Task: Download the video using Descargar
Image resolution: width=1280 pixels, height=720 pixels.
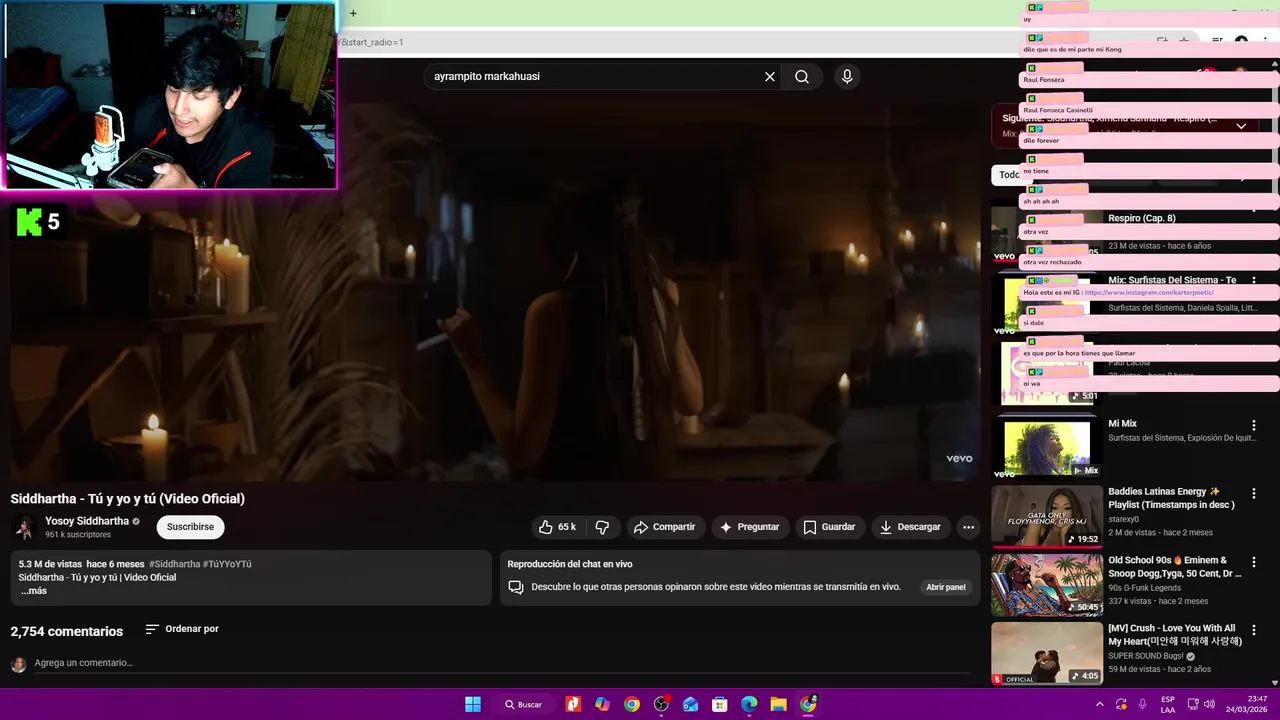Action: tap(910, 527)
